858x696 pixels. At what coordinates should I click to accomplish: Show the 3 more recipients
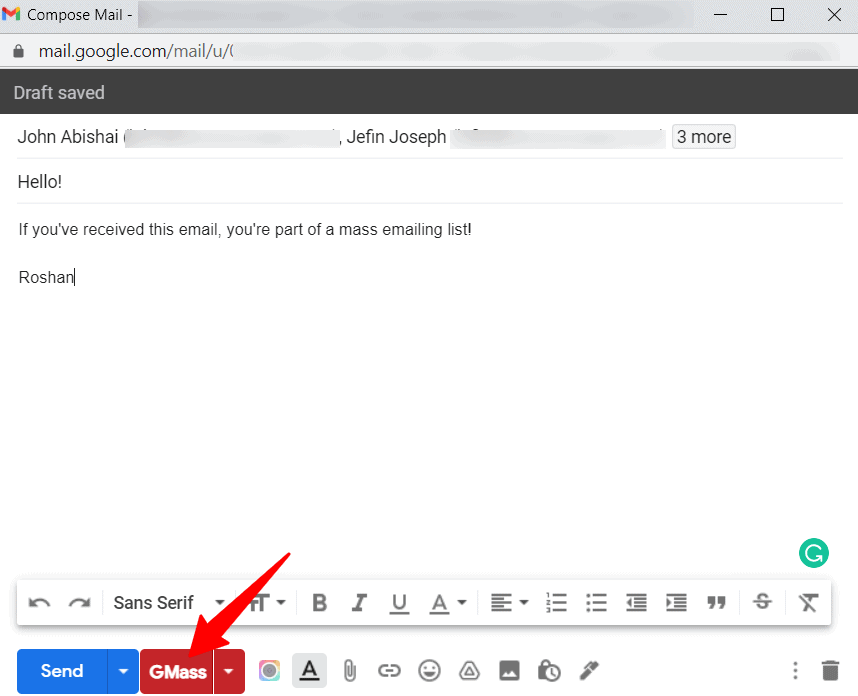point(703,137)
